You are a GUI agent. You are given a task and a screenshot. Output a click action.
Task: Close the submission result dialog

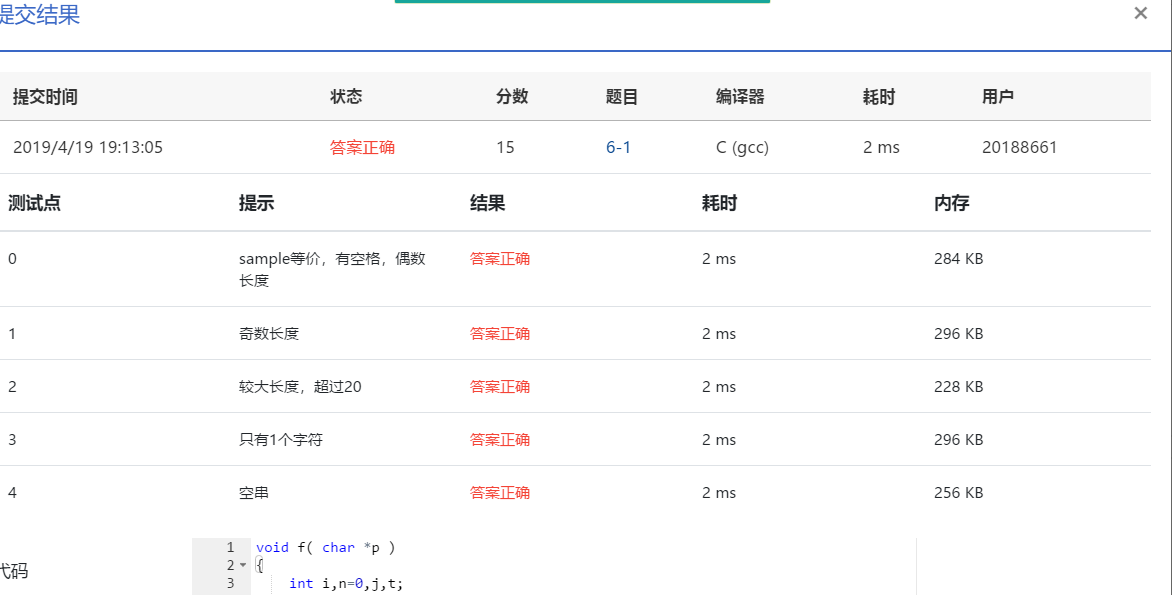click(x=1140, y=13)
